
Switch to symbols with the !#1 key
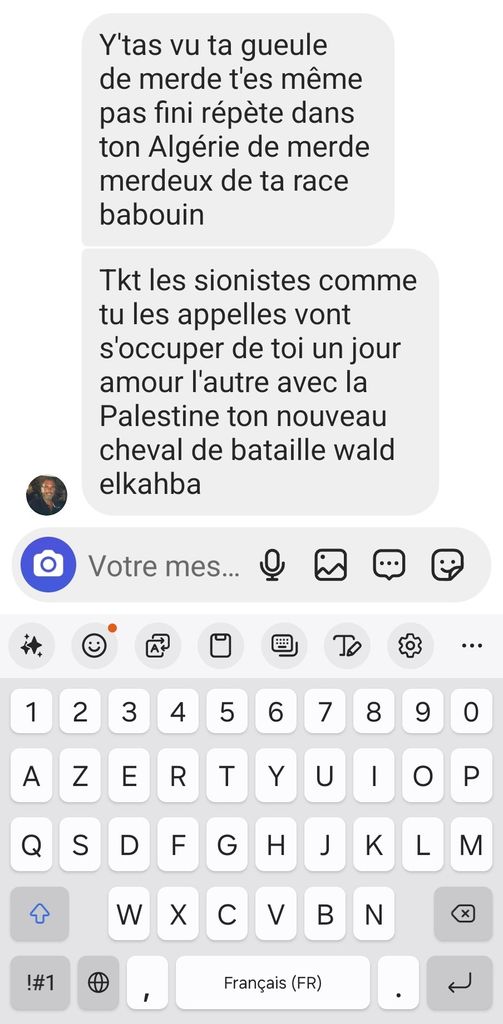[40, 982]
